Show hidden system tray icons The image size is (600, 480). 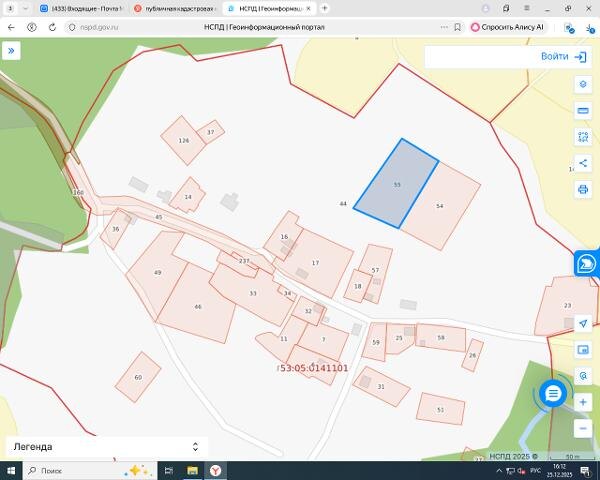click(x=499, y=470)
